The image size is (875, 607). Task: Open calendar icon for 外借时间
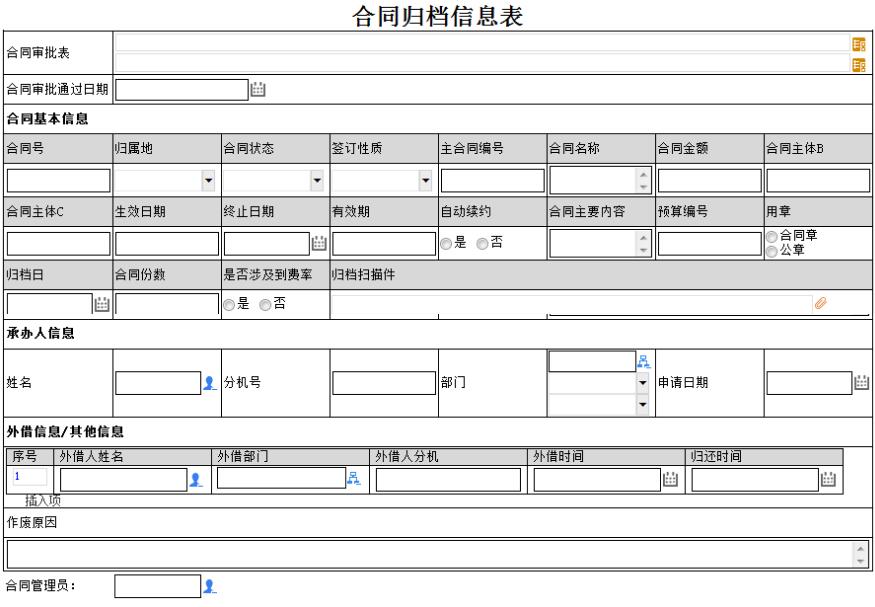pyautogui.click(x=670, y=479)
